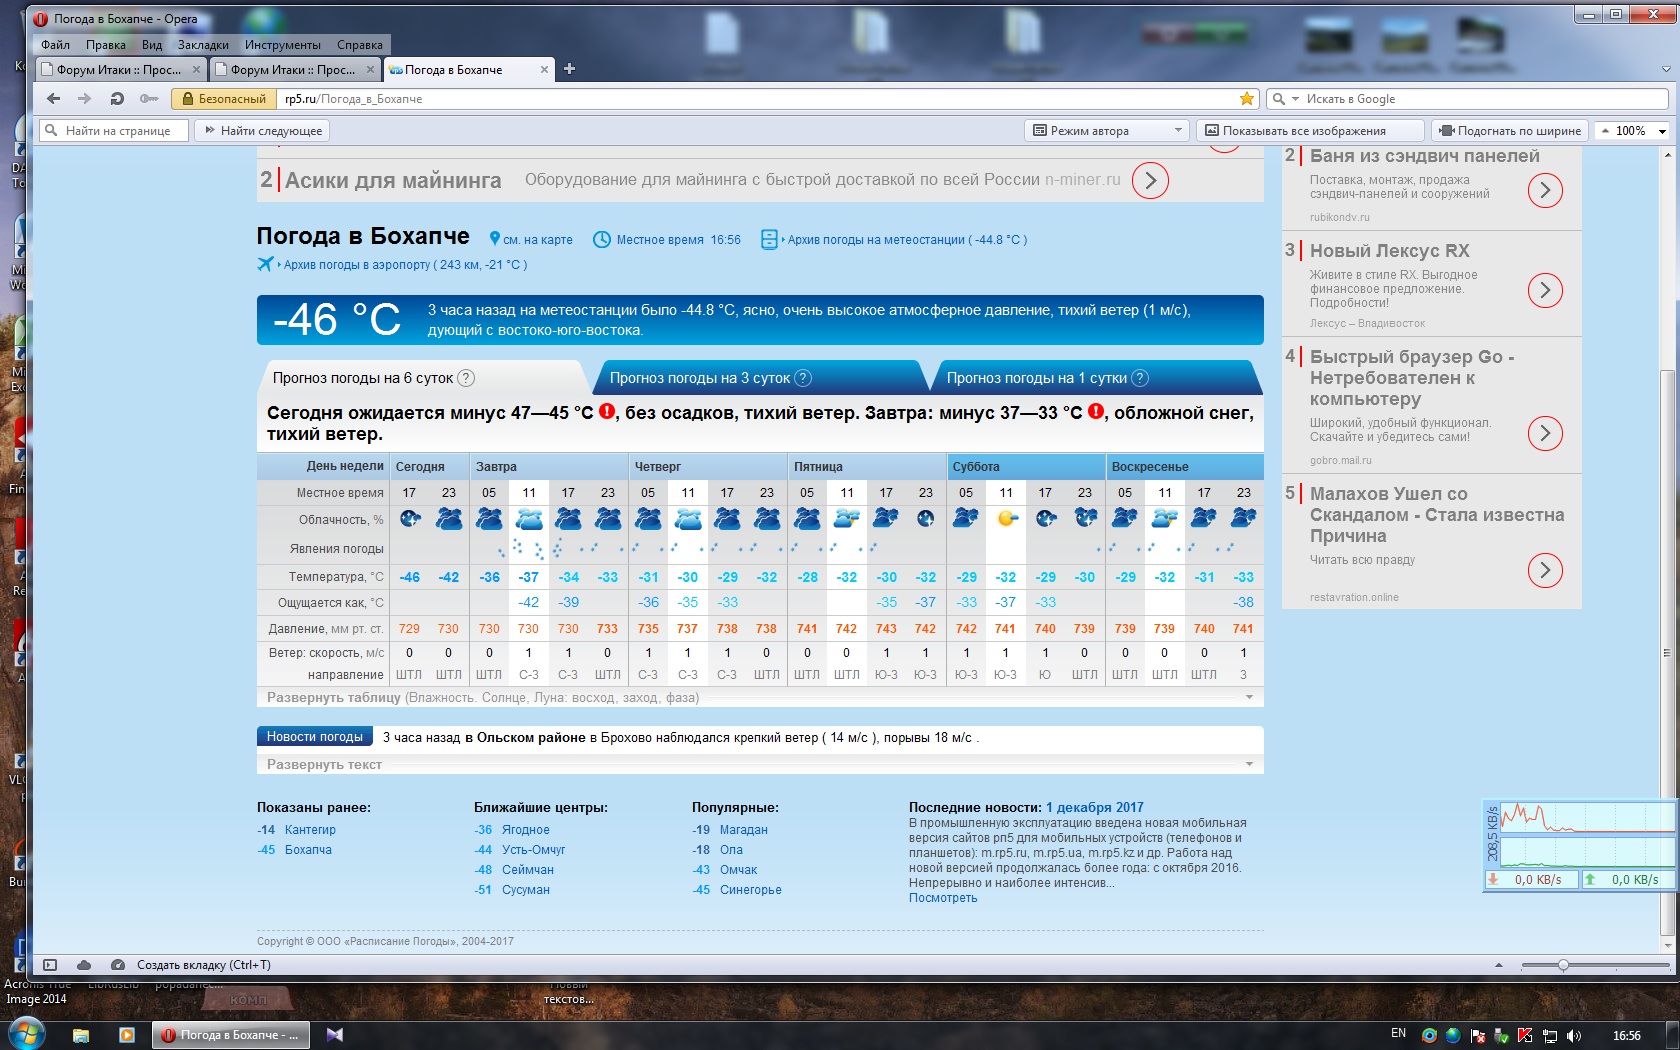Viewport: 1680px width, 1050px height.
Task: Click the EN language indicator in taskbar
Action: 1398,1034
